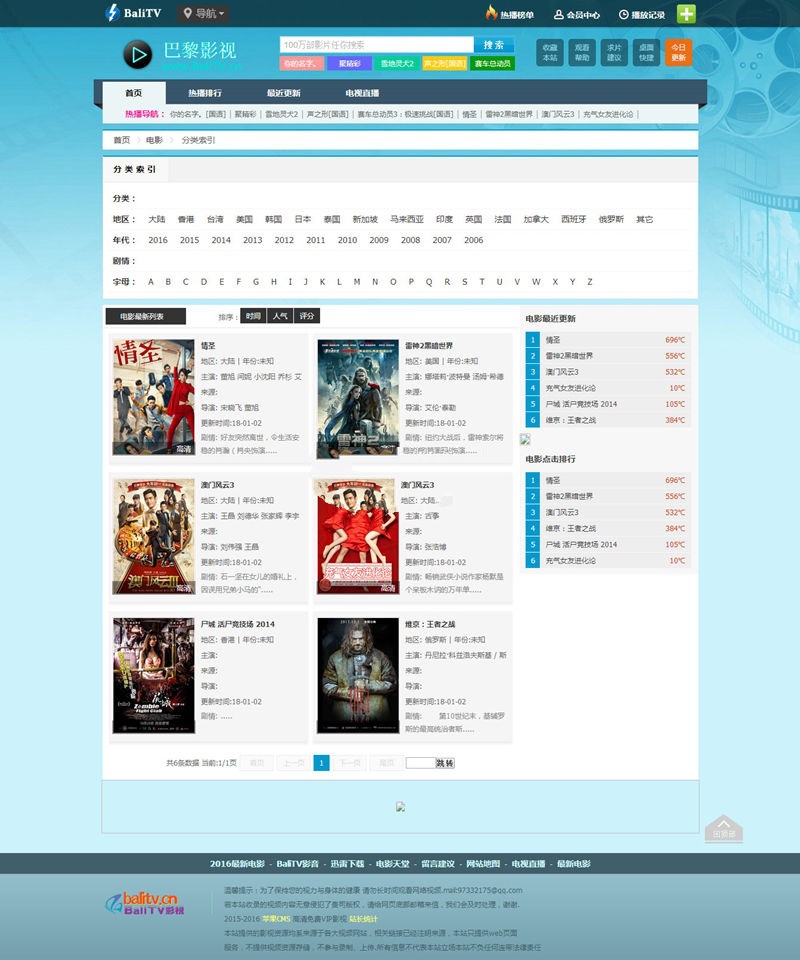
Task: Click the 巴黎影视 play button logo
Action: tap(137, 54)
